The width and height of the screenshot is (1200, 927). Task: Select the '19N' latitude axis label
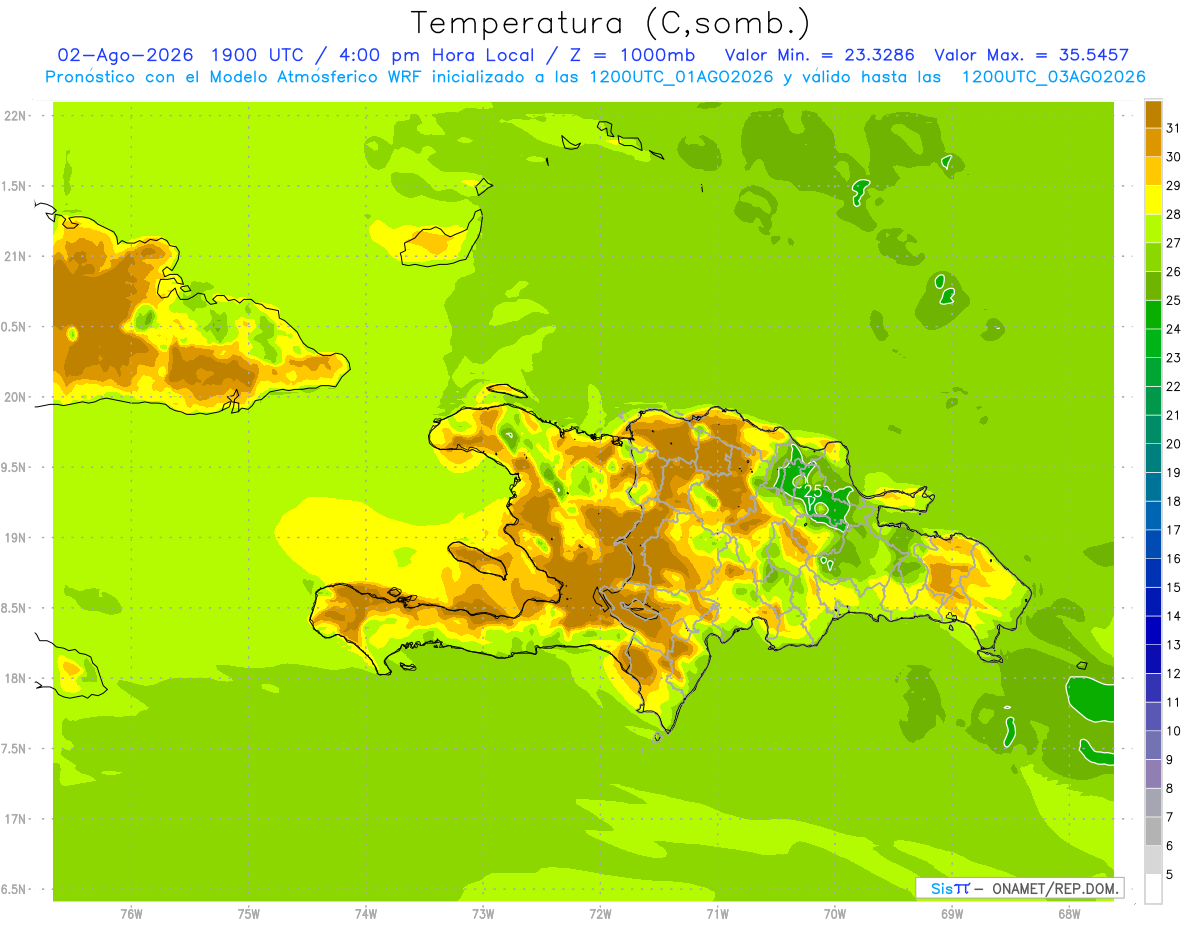(x=14, y=538)
